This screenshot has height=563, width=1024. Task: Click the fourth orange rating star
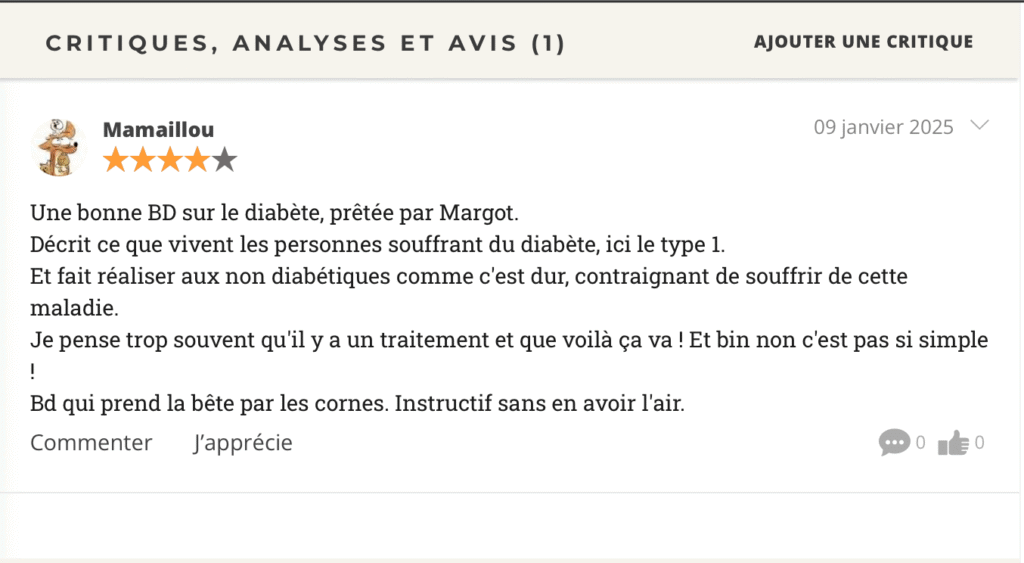coord(197,160)
